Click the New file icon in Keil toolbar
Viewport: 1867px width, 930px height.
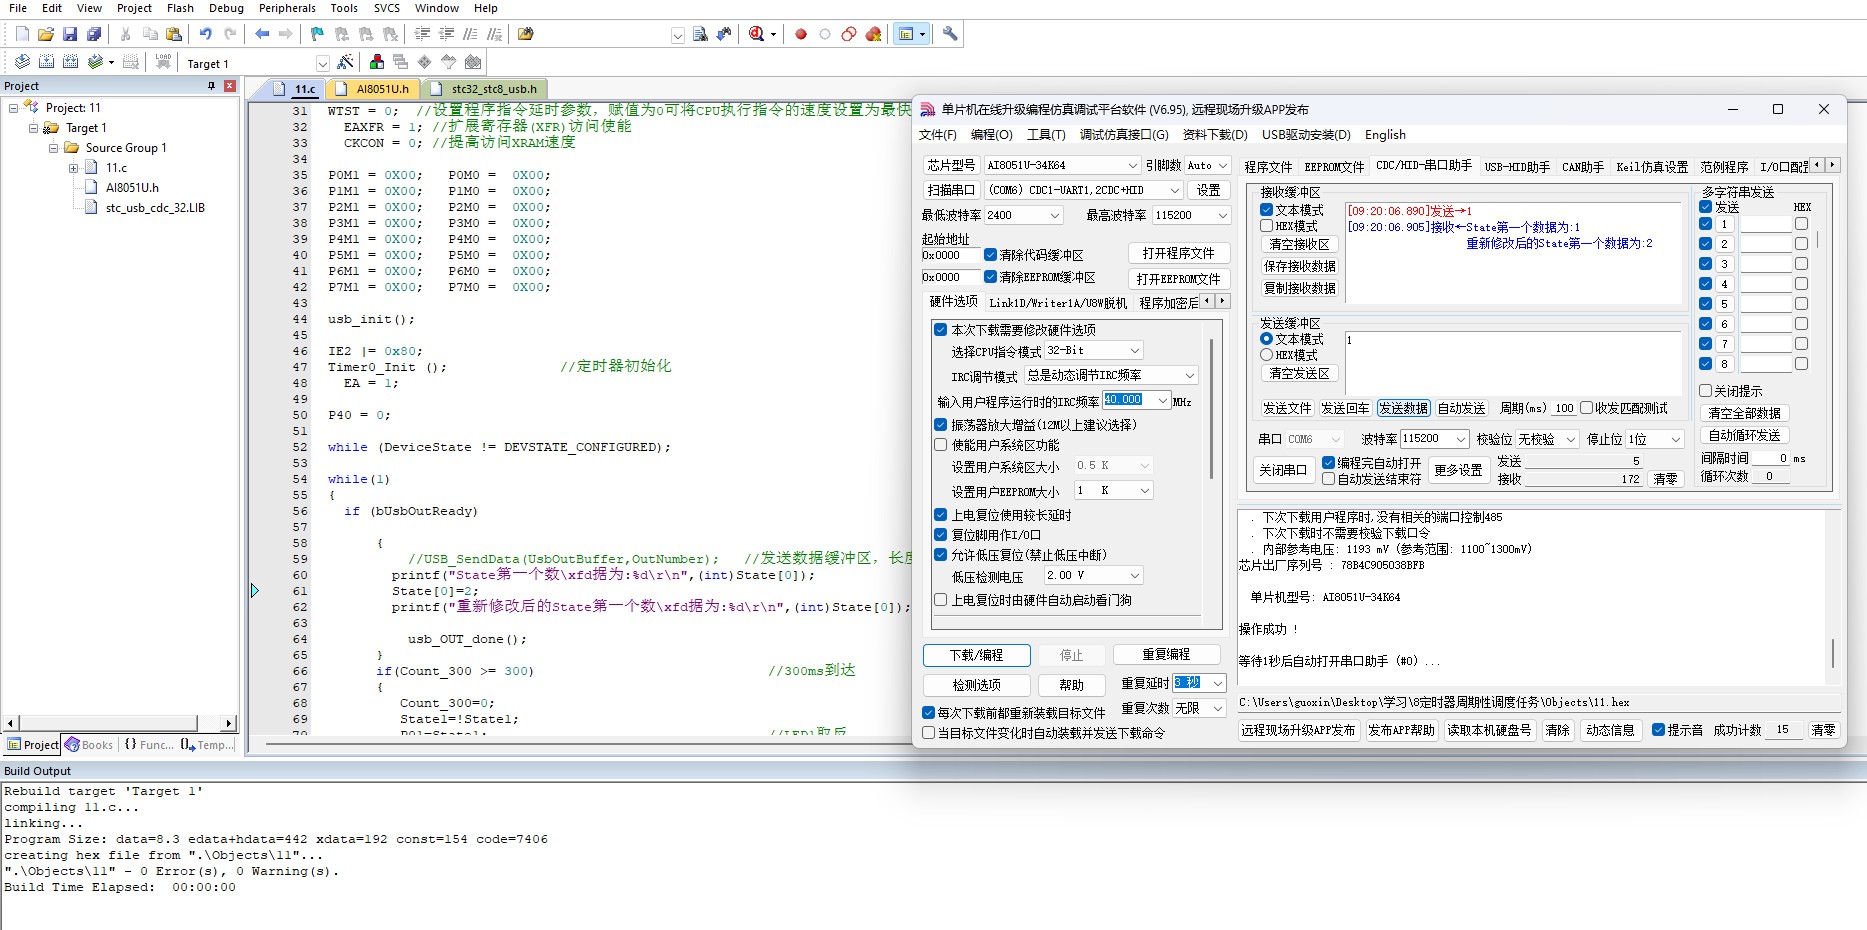coord(22,34)
